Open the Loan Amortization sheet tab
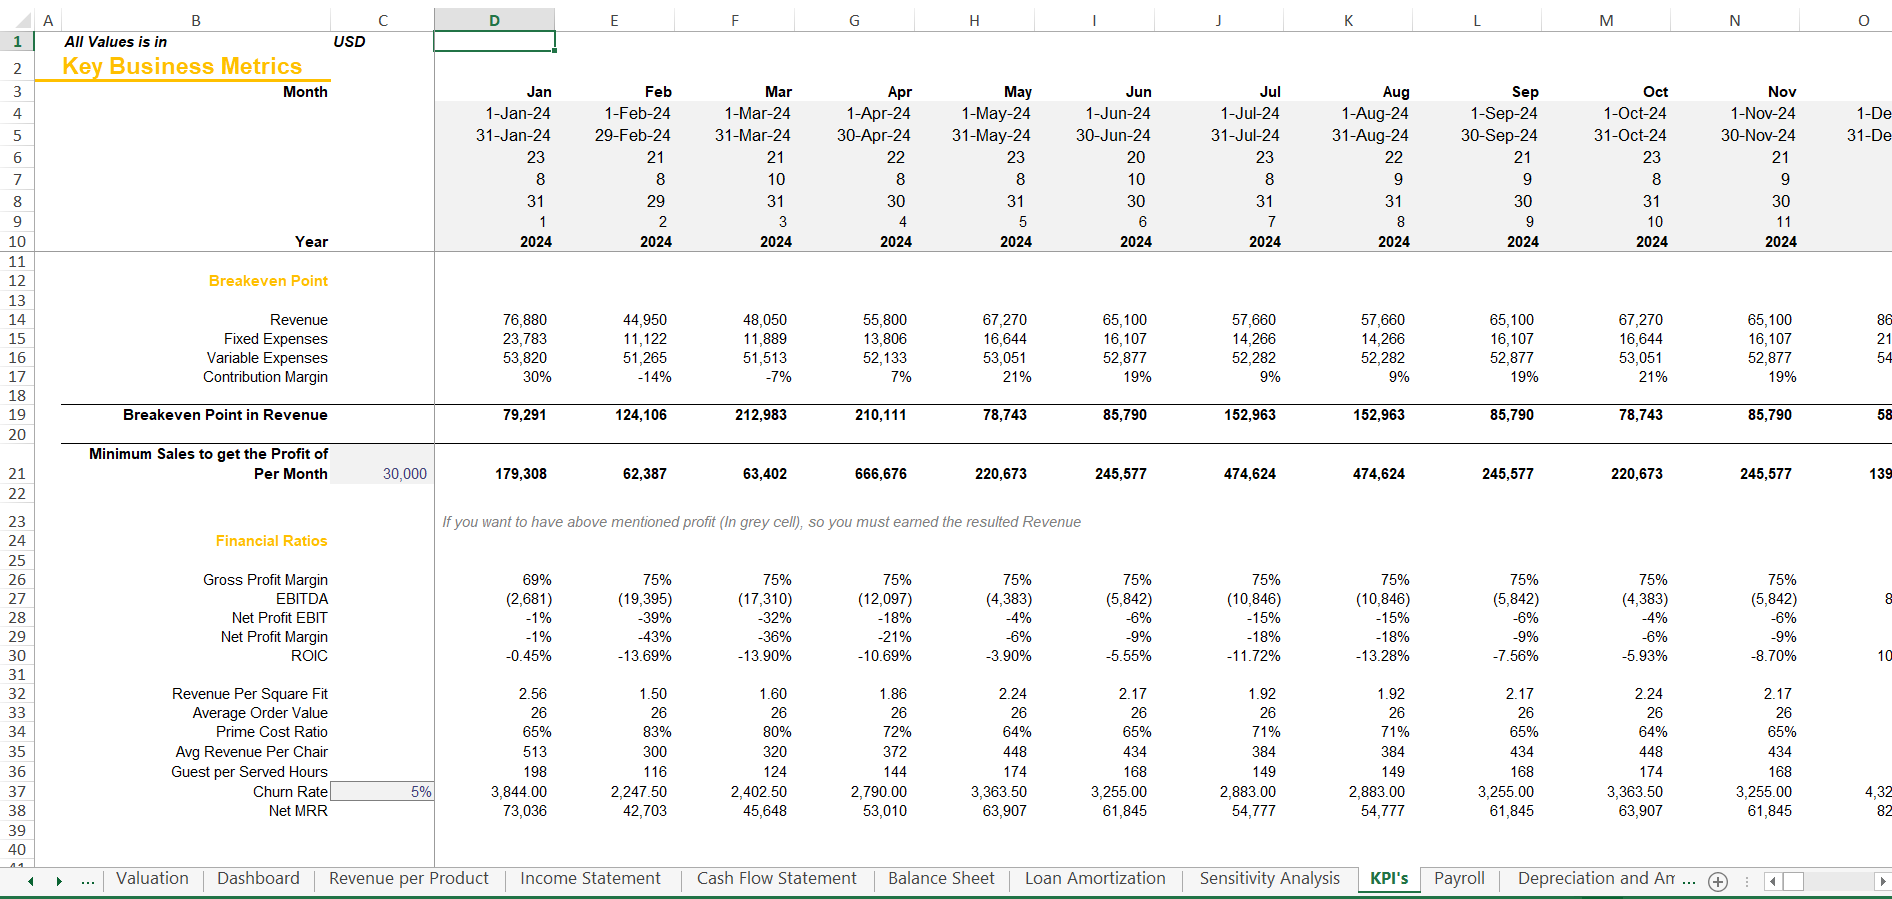Screen dimensions: 1892x899 click(x=1095, y=879)
